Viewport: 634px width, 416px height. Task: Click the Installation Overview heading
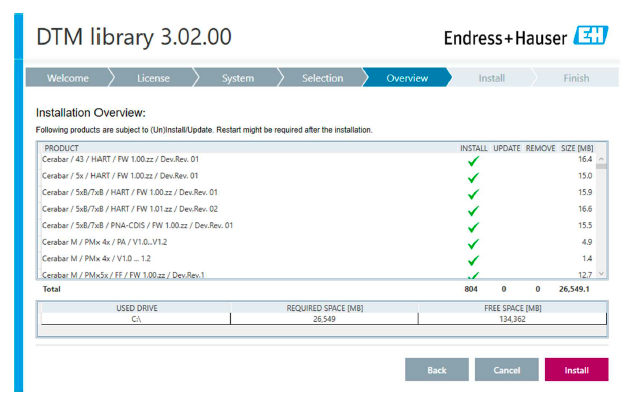(91, 113)
